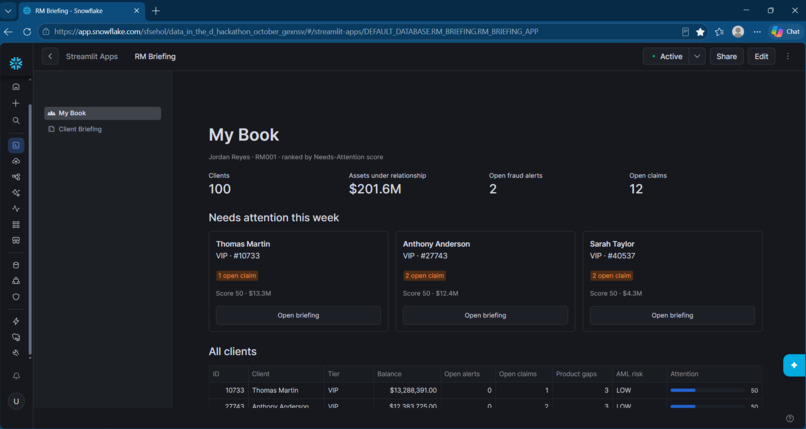The height and width of the screenshot is (429, 806).
Task: Click the back chevron beside Streamlit Apps
Action: (x=50, y=57)
